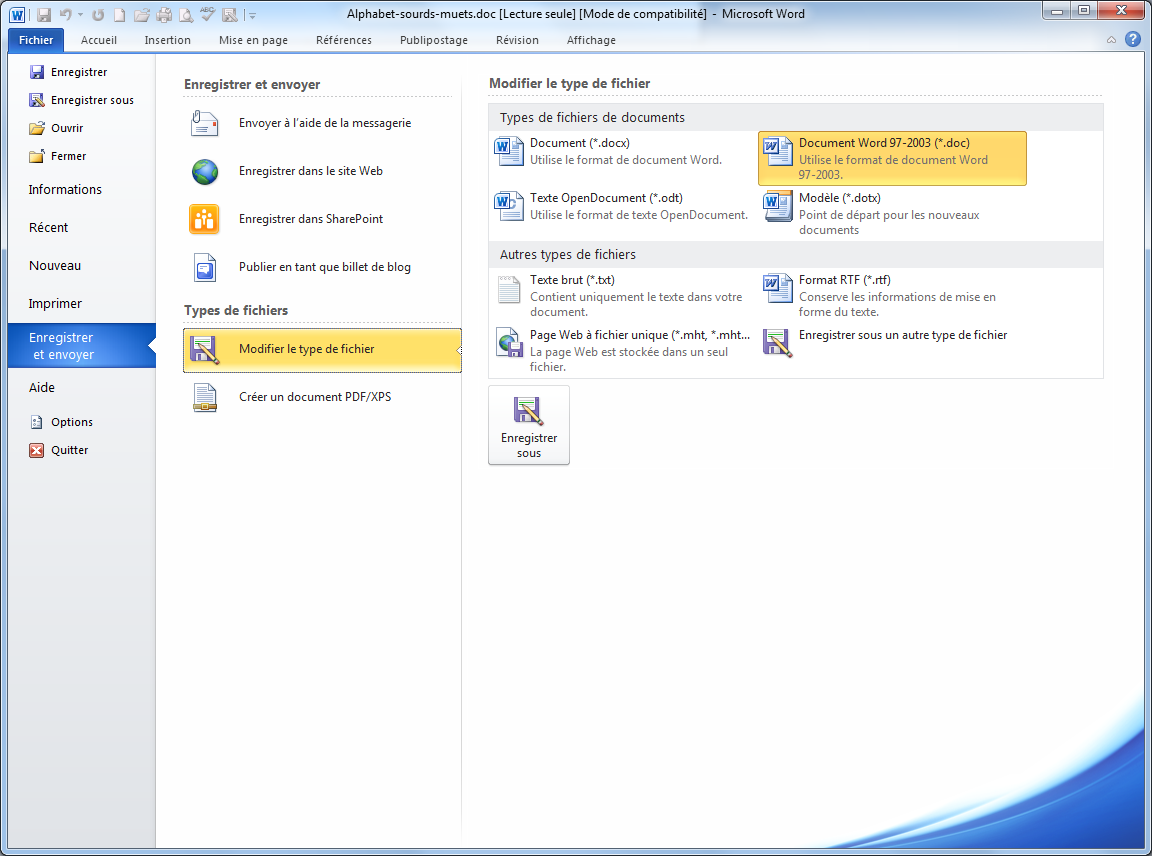
Task: Click the Redo icon in quick access toolbar
Action: (x=98, y=15)
